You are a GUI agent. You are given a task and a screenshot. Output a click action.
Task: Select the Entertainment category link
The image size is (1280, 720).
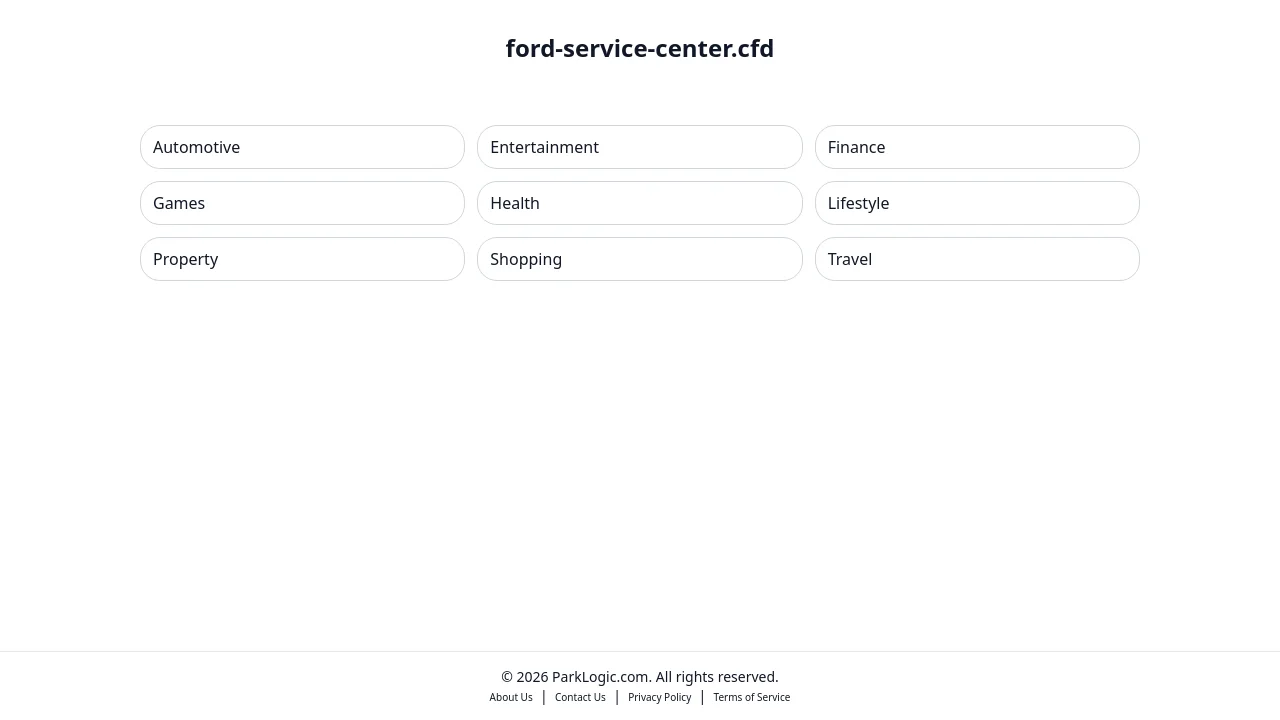pyautogui.click(x=639, y=147)
